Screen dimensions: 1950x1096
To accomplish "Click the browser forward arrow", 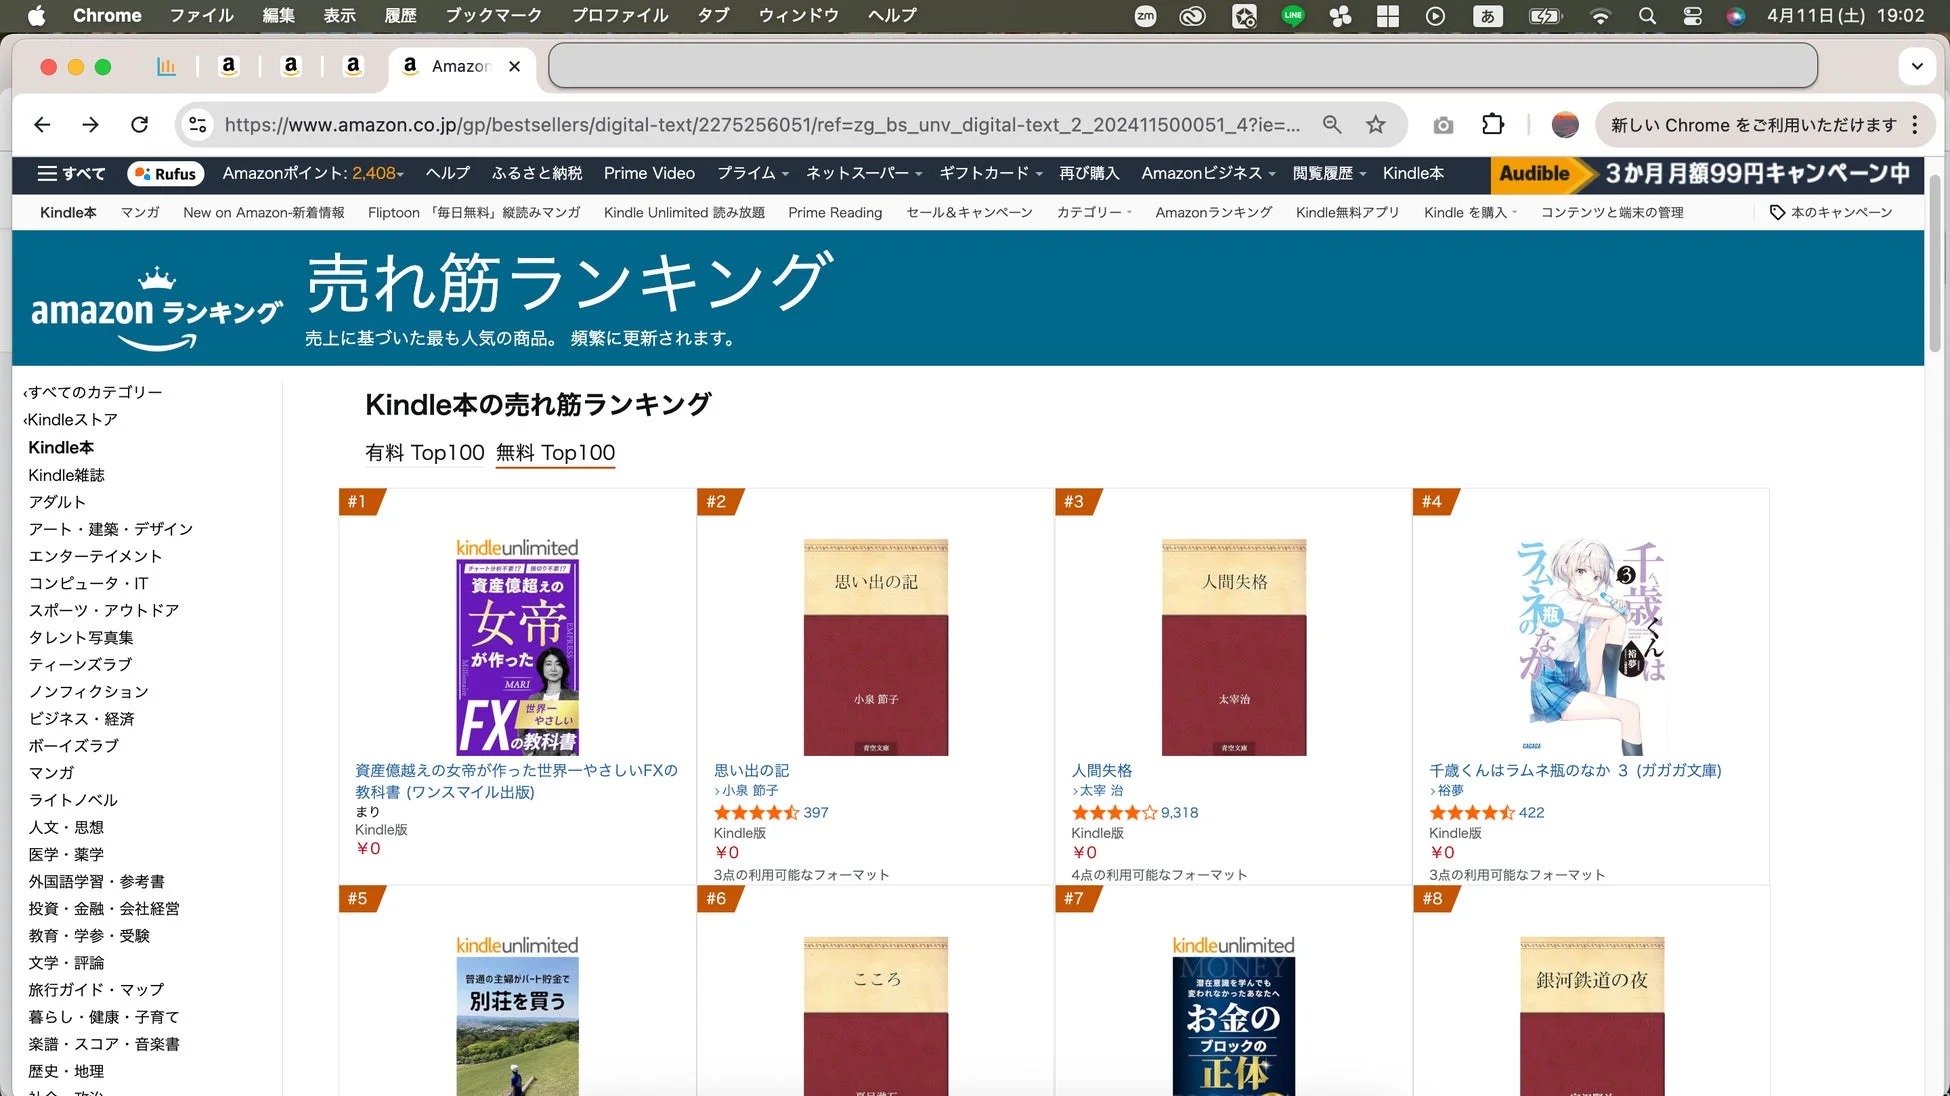I will (x=90, y=125).
